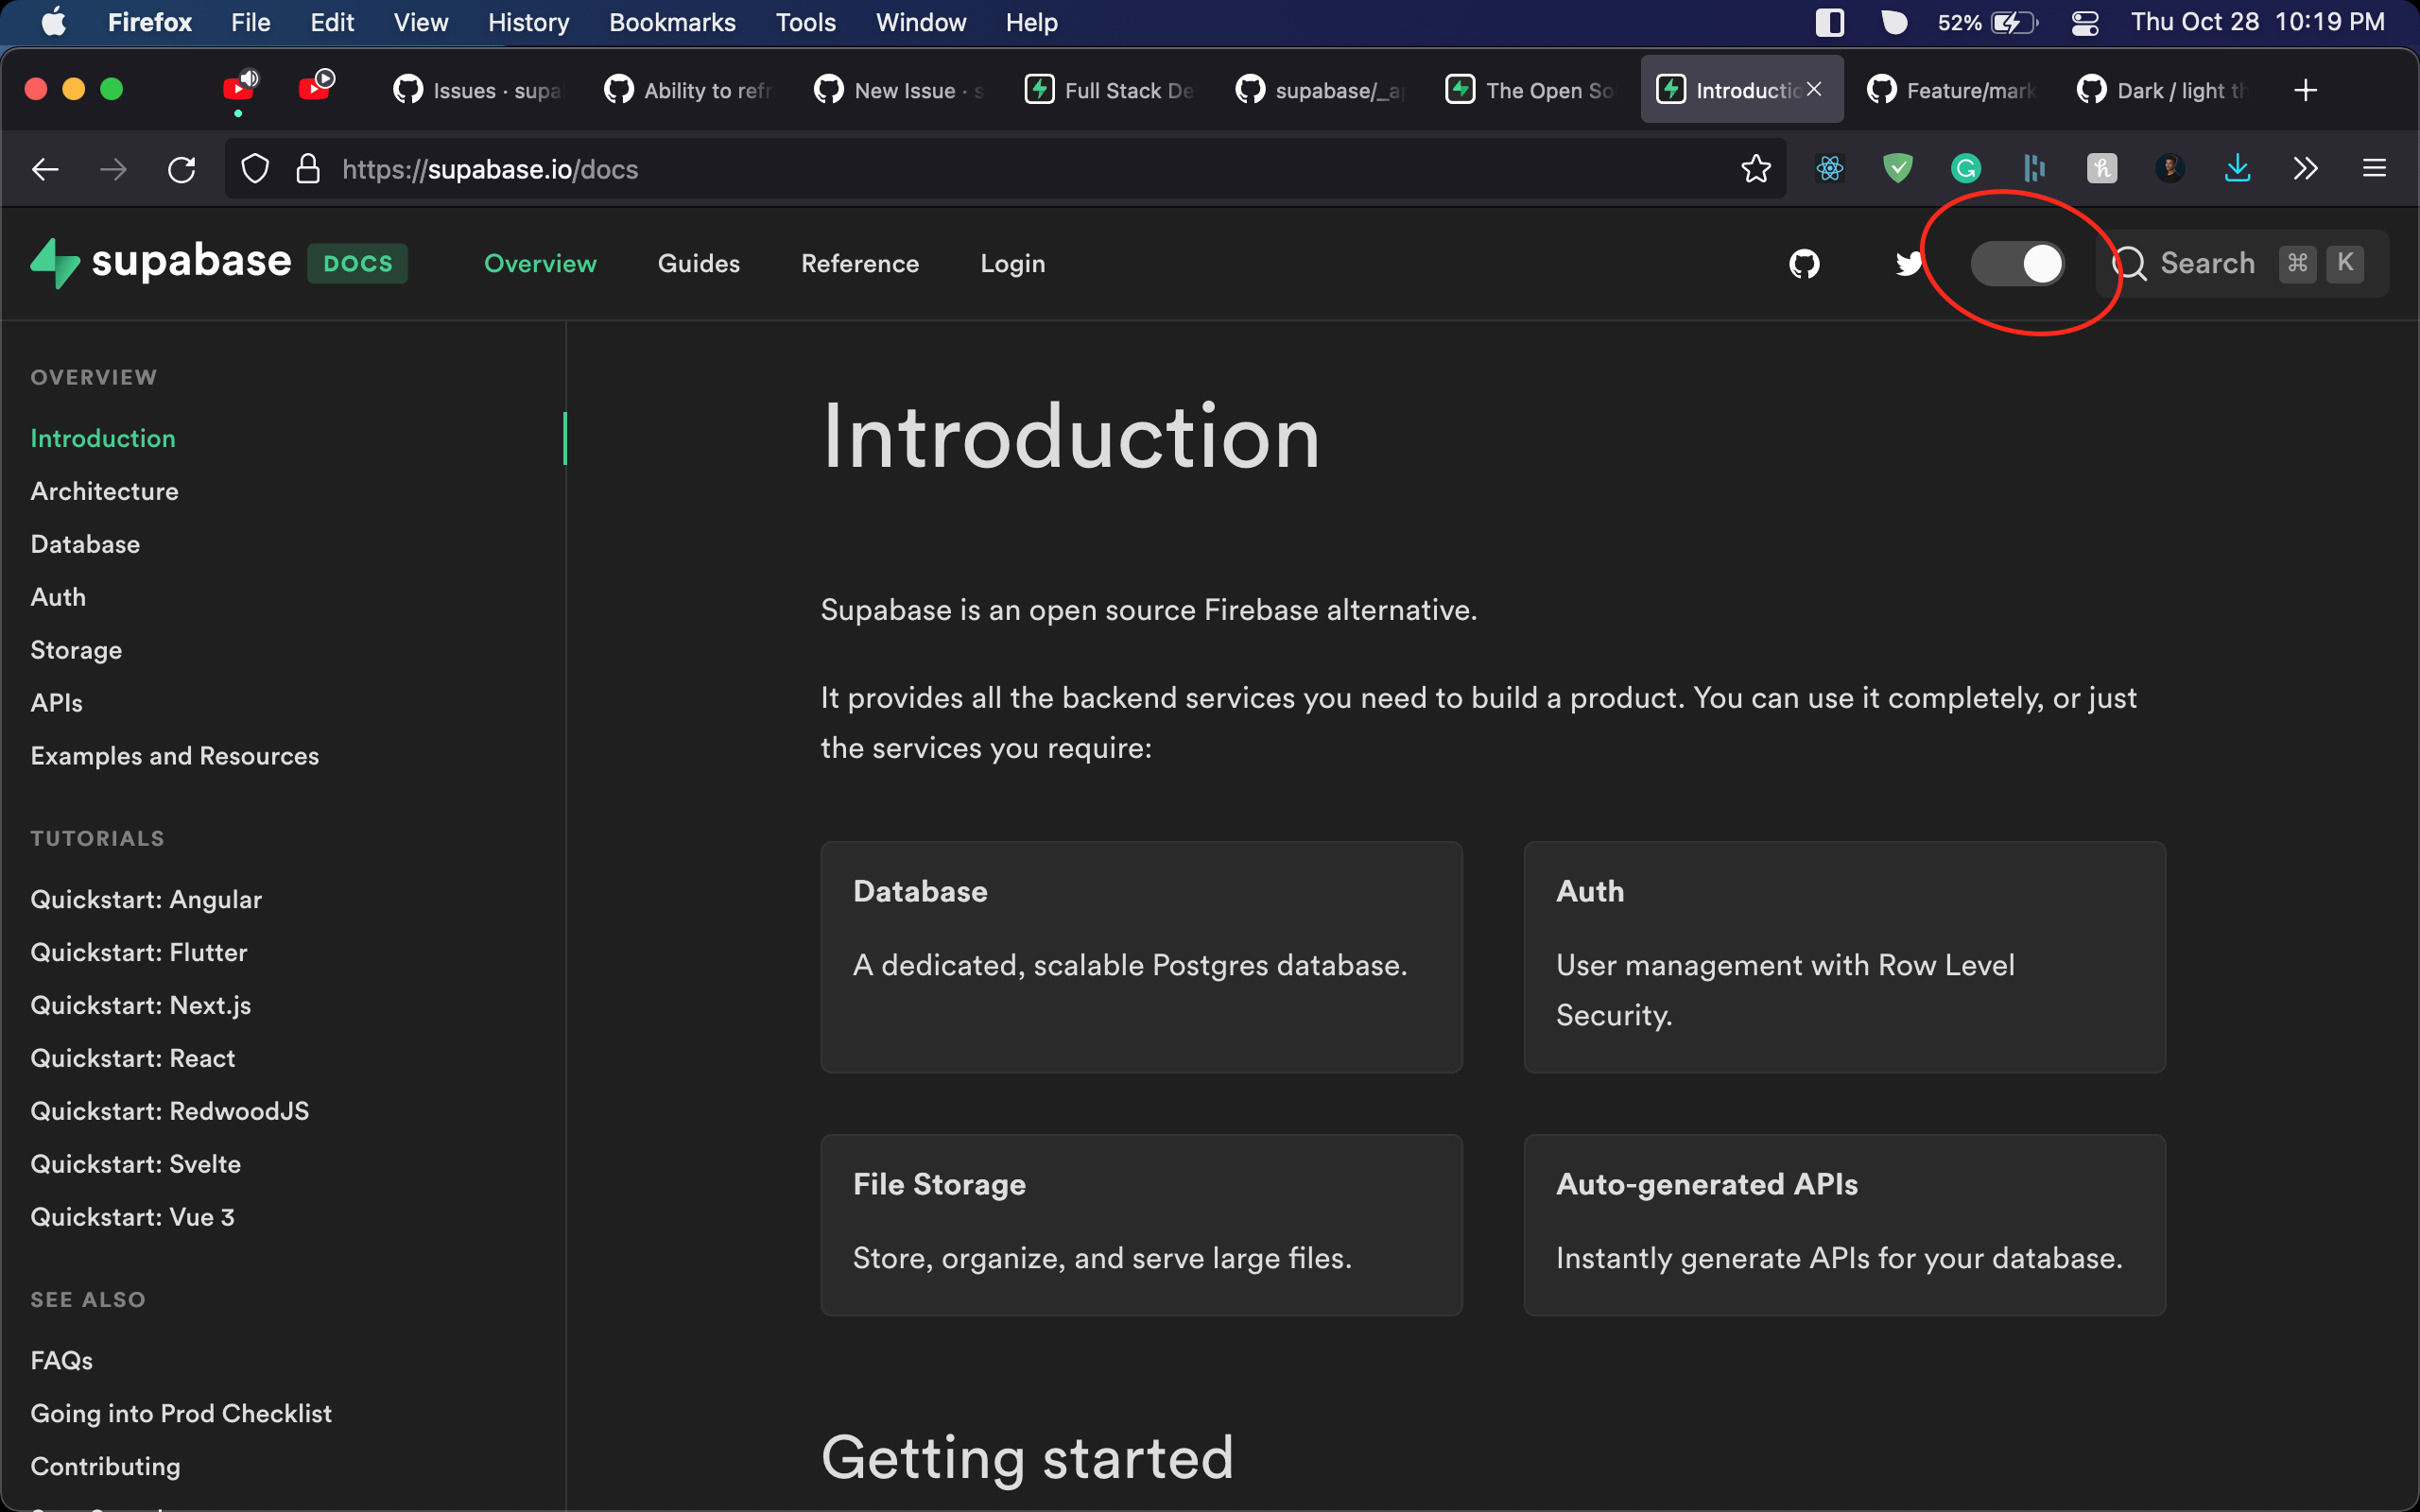Switch the theme with the dark mode toggle

pyautogui.click(x=2018, y=263)
